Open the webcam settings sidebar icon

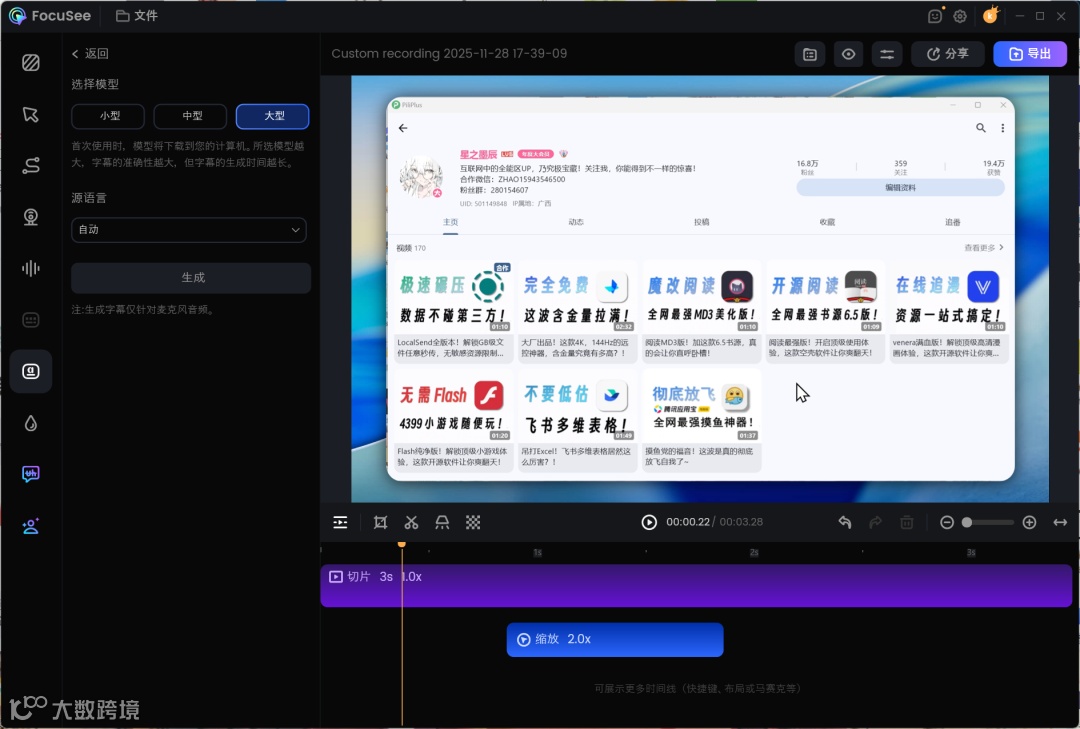point(30,217)
